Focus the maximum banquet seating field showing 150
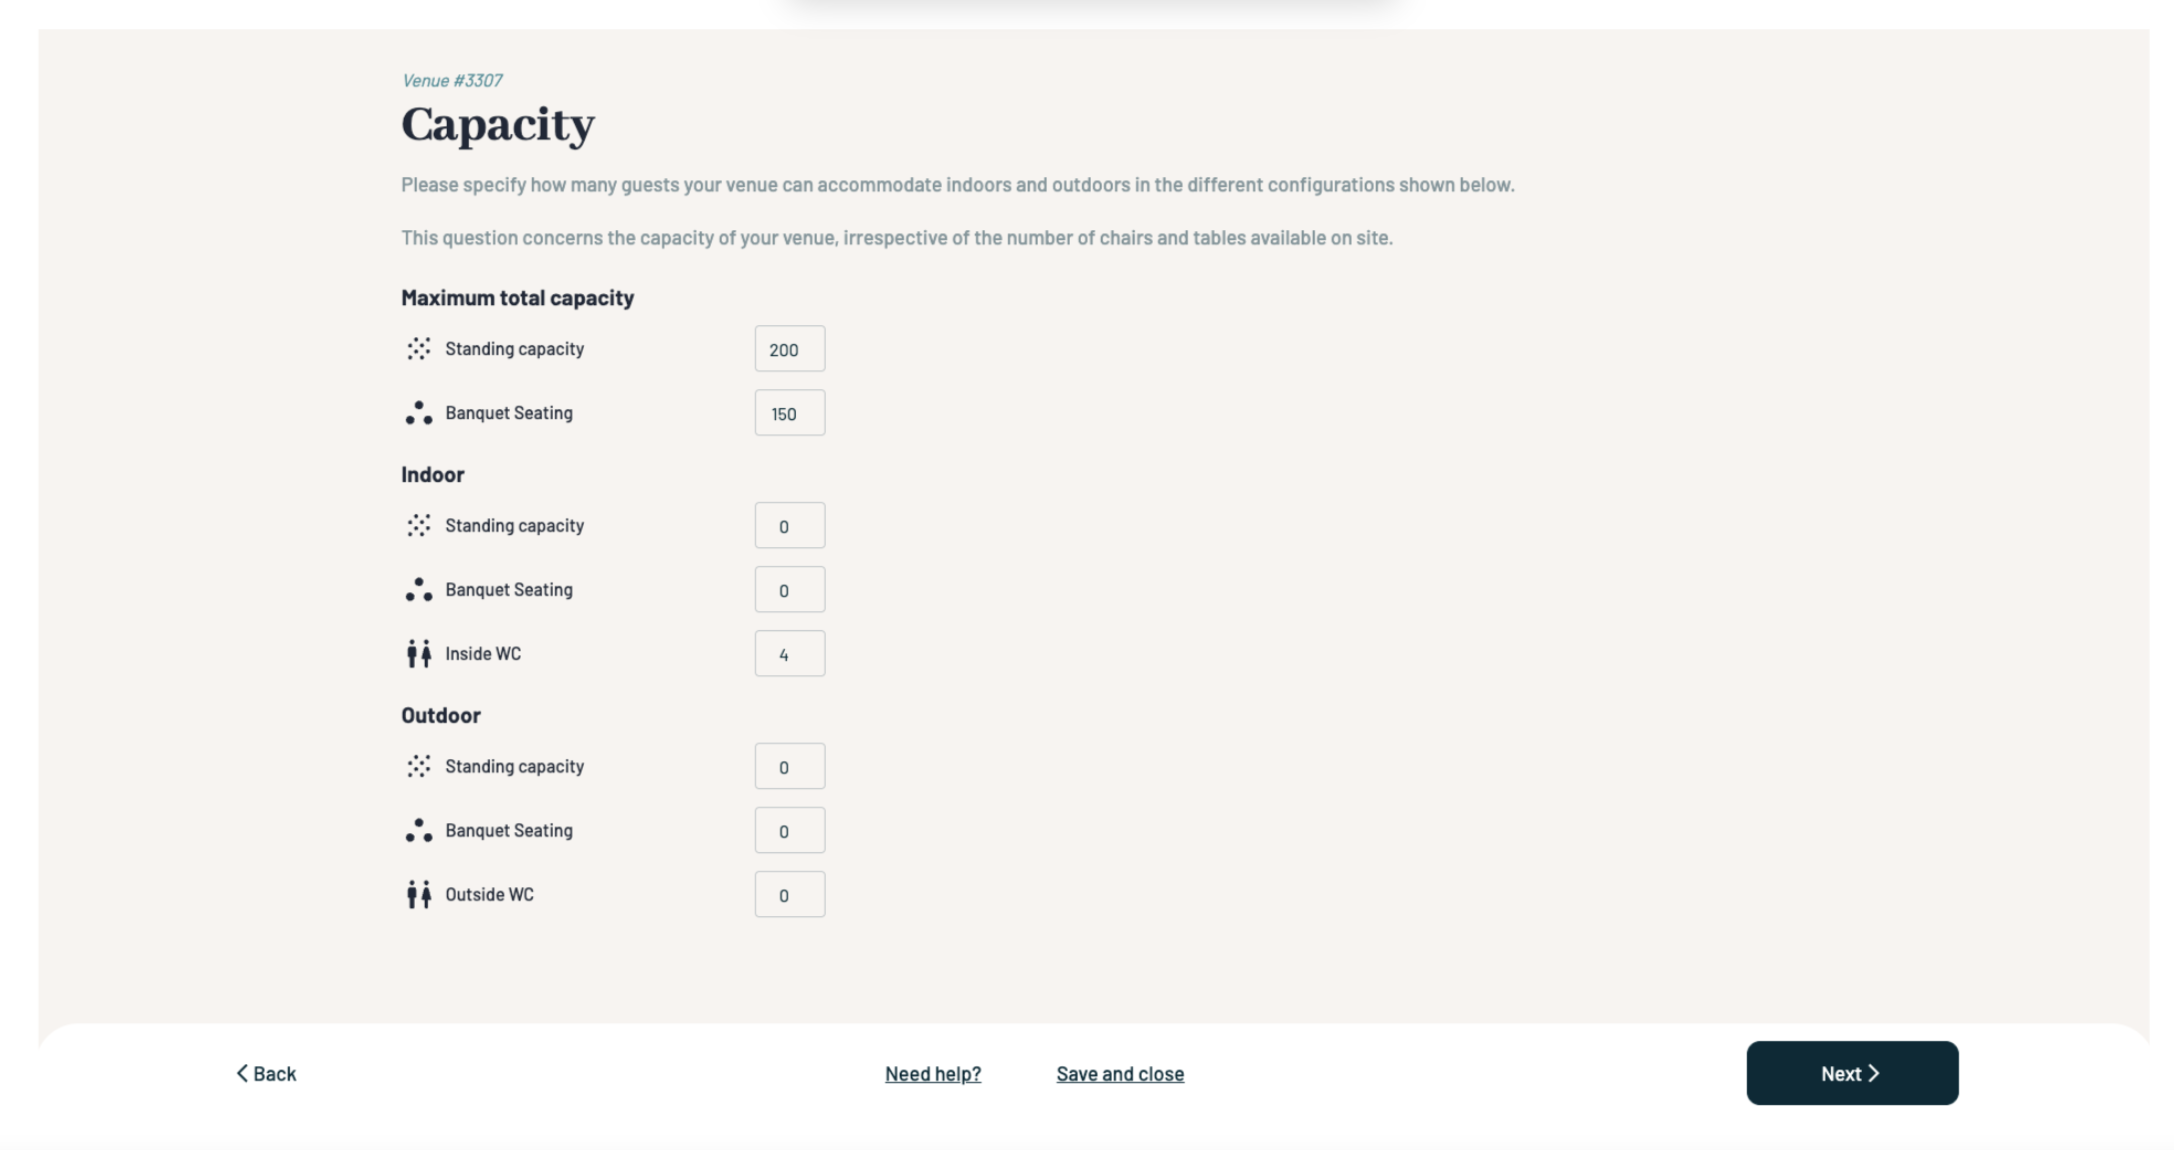Viewport: 2174px width, 1150px height. point(790,413)
